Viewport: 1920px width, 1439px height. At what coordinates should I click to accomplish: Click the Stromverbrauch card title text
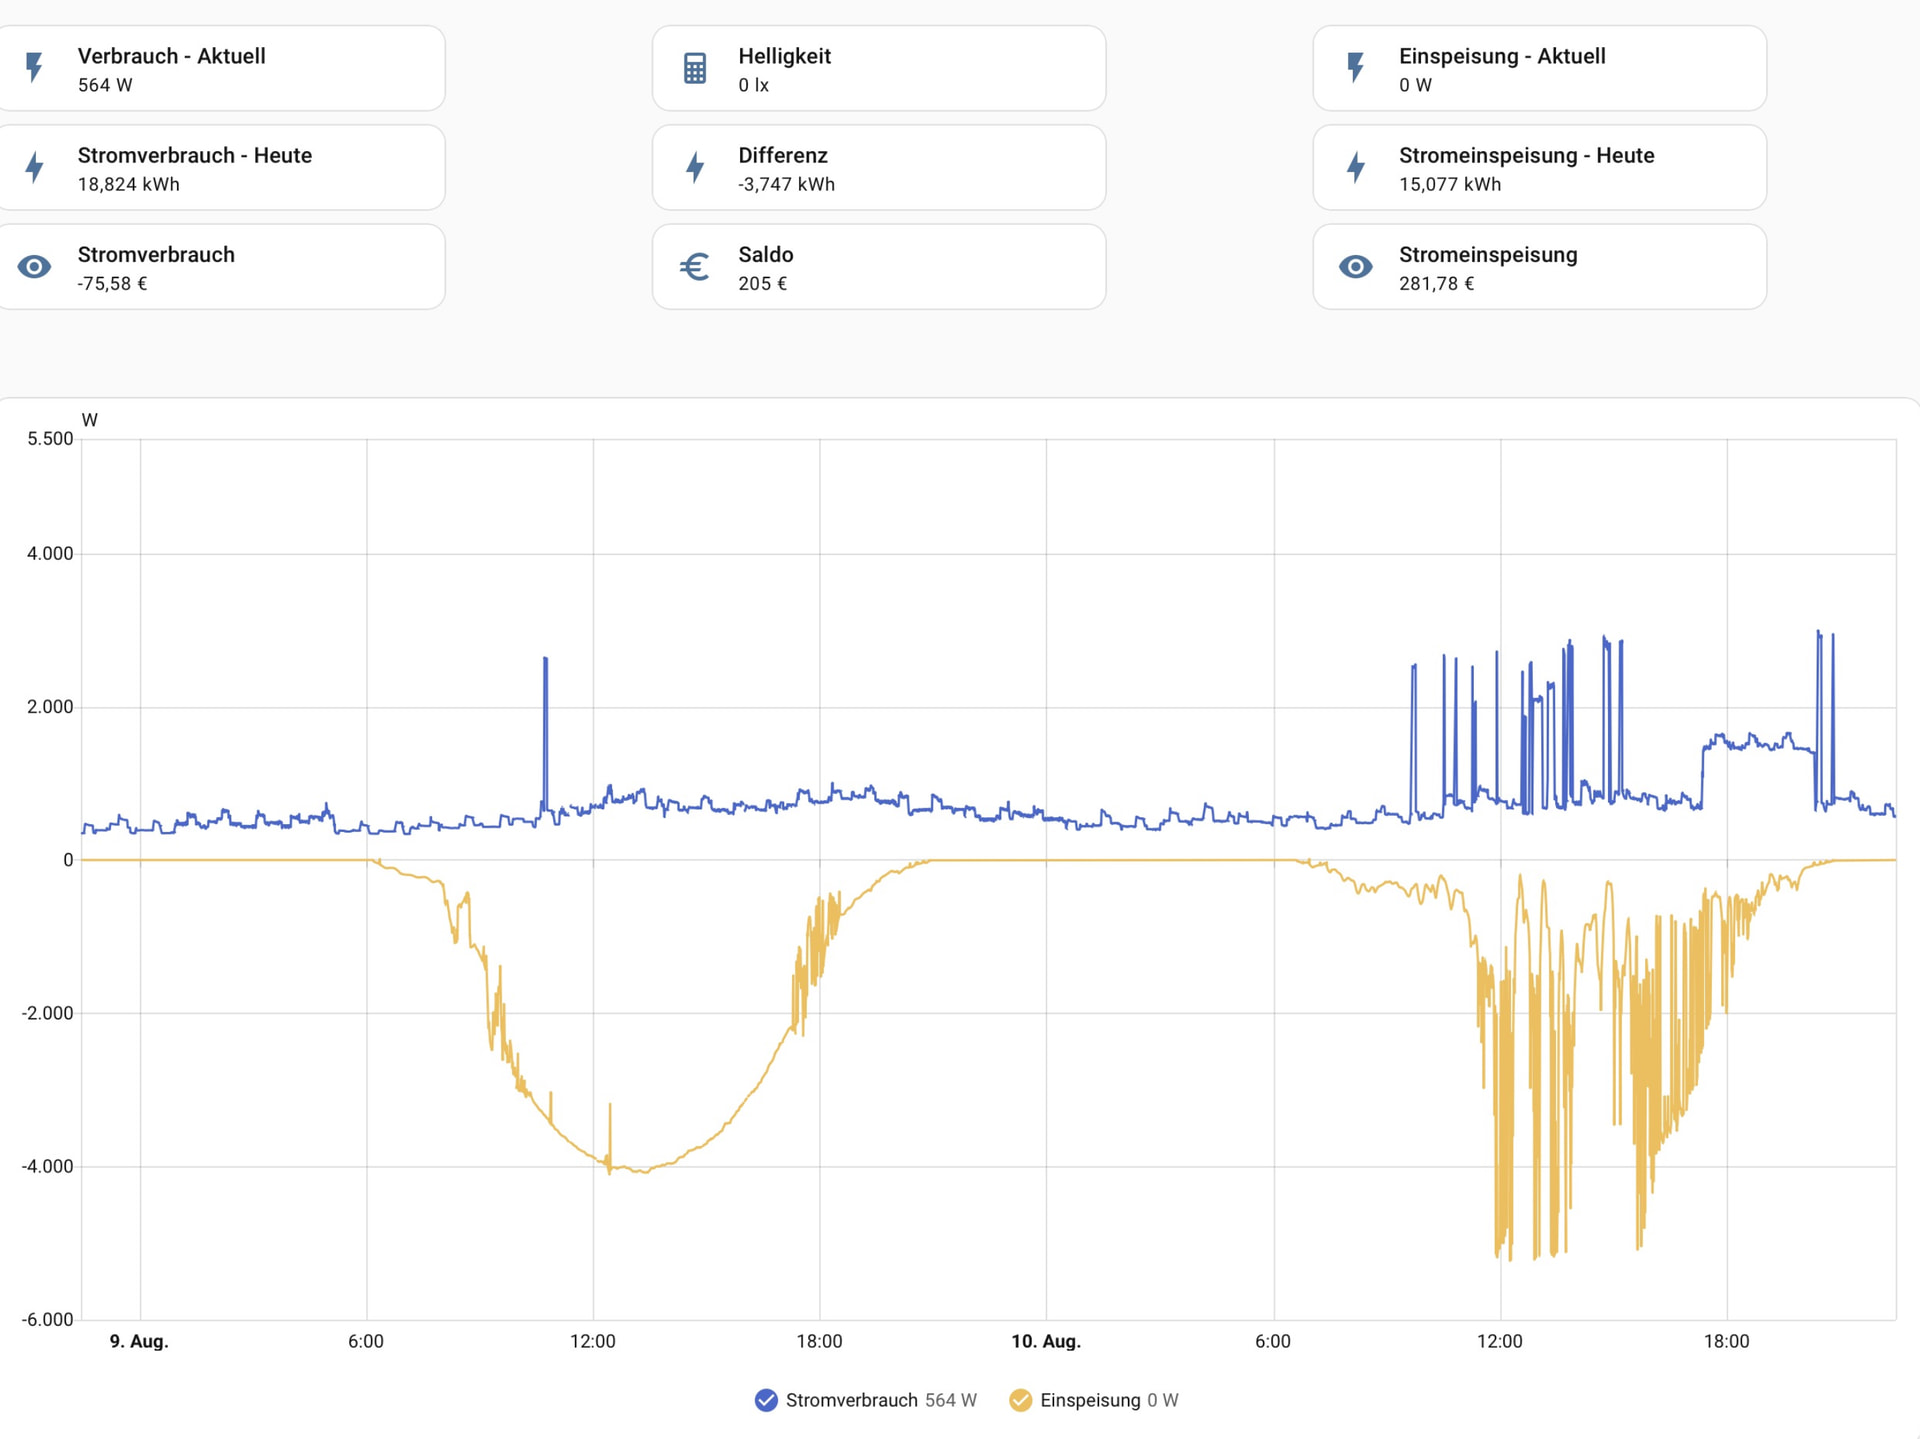[x=156, y=255]
